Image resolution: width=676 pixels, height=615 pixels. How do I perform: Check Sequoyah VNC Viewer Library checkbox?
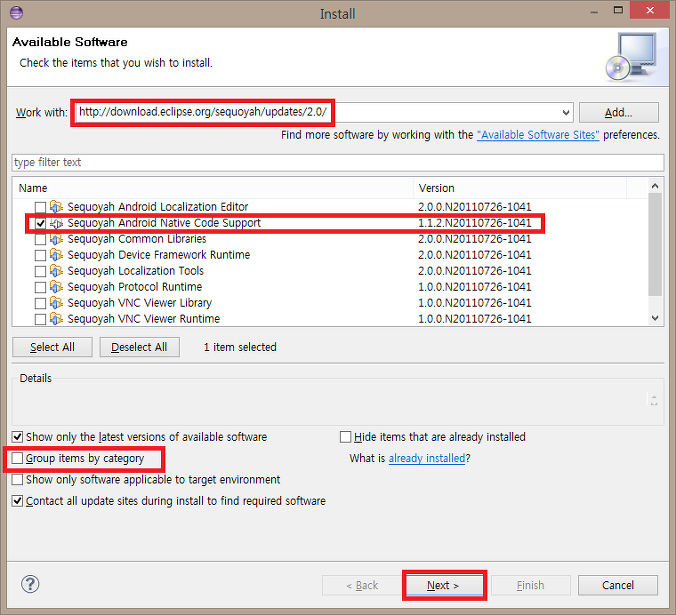(x=40, y=303)
